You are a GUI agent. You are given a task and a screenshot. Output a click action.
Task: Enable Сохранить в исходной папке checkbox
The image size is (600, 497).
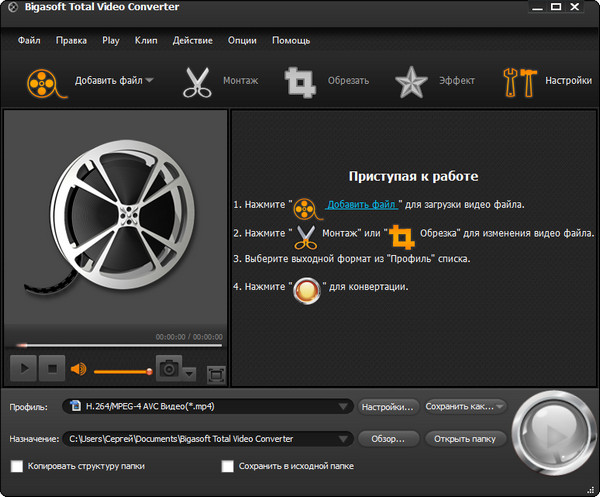pos(228,466)
